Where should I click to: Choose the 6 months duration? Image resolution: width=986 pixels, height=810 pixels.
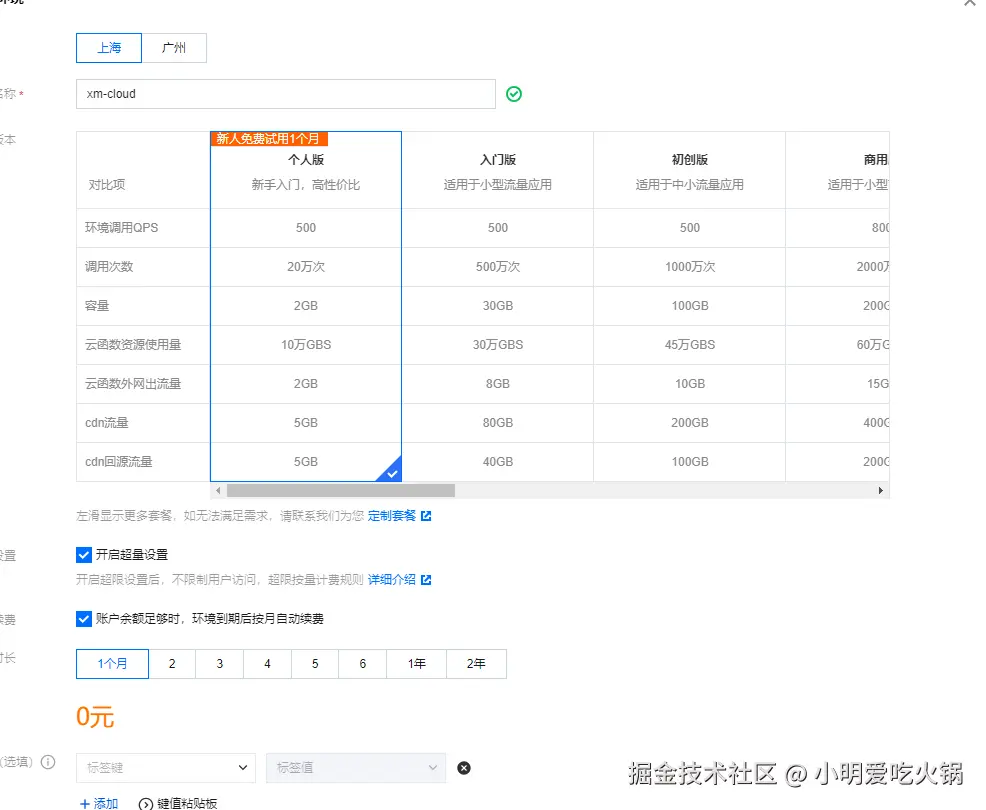point(363,663)
